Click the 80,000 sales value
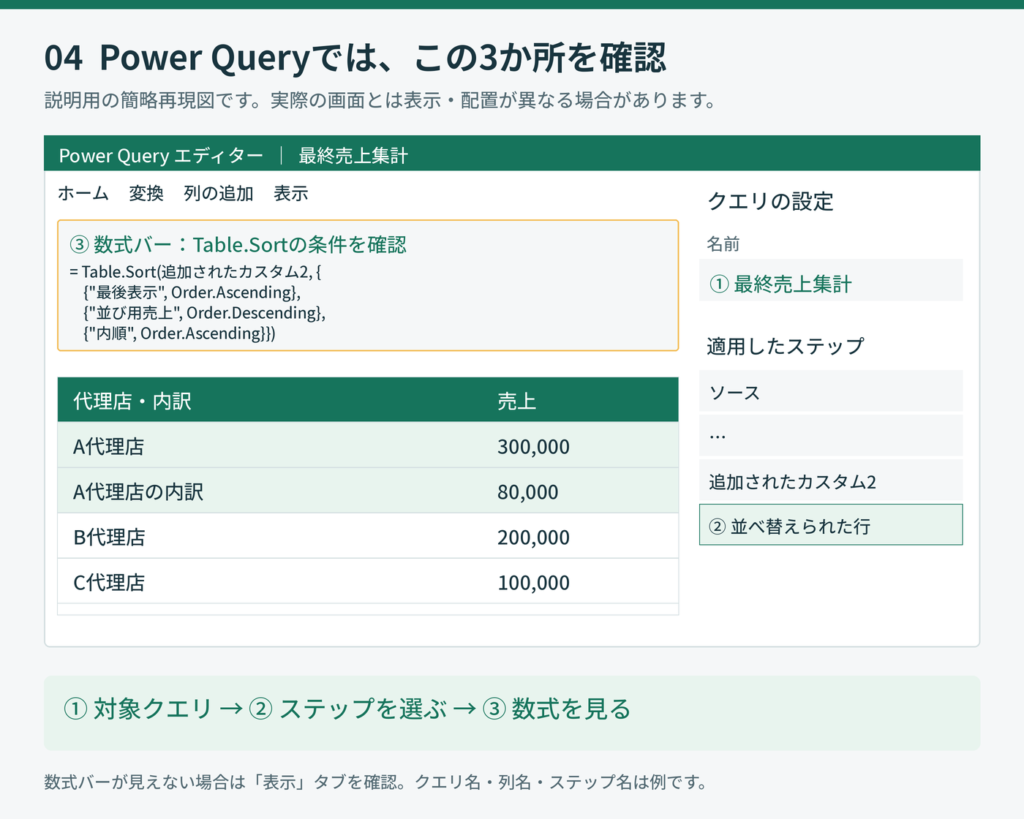Viewport: 1024px width, 819px height. pos(528,491)
